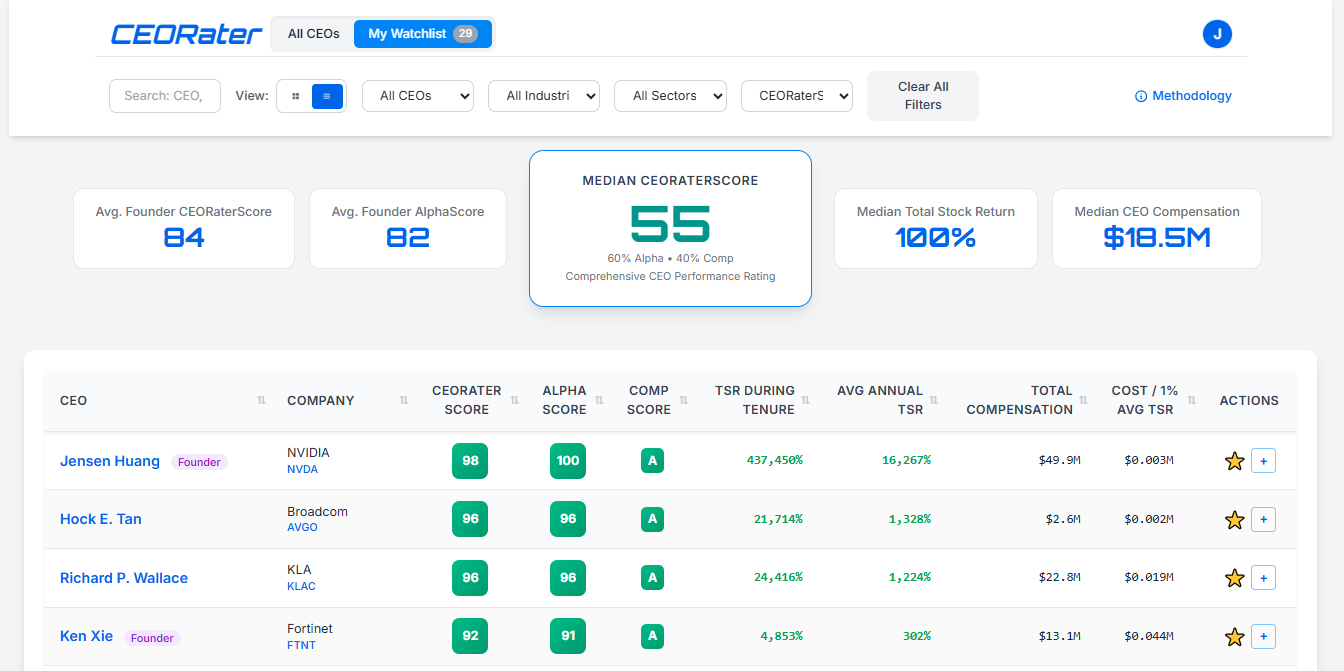This screenshot has width=1344, height=671.
Task: Open the CEORaterScore sort dropdown
Action: [x=797, y=96]
